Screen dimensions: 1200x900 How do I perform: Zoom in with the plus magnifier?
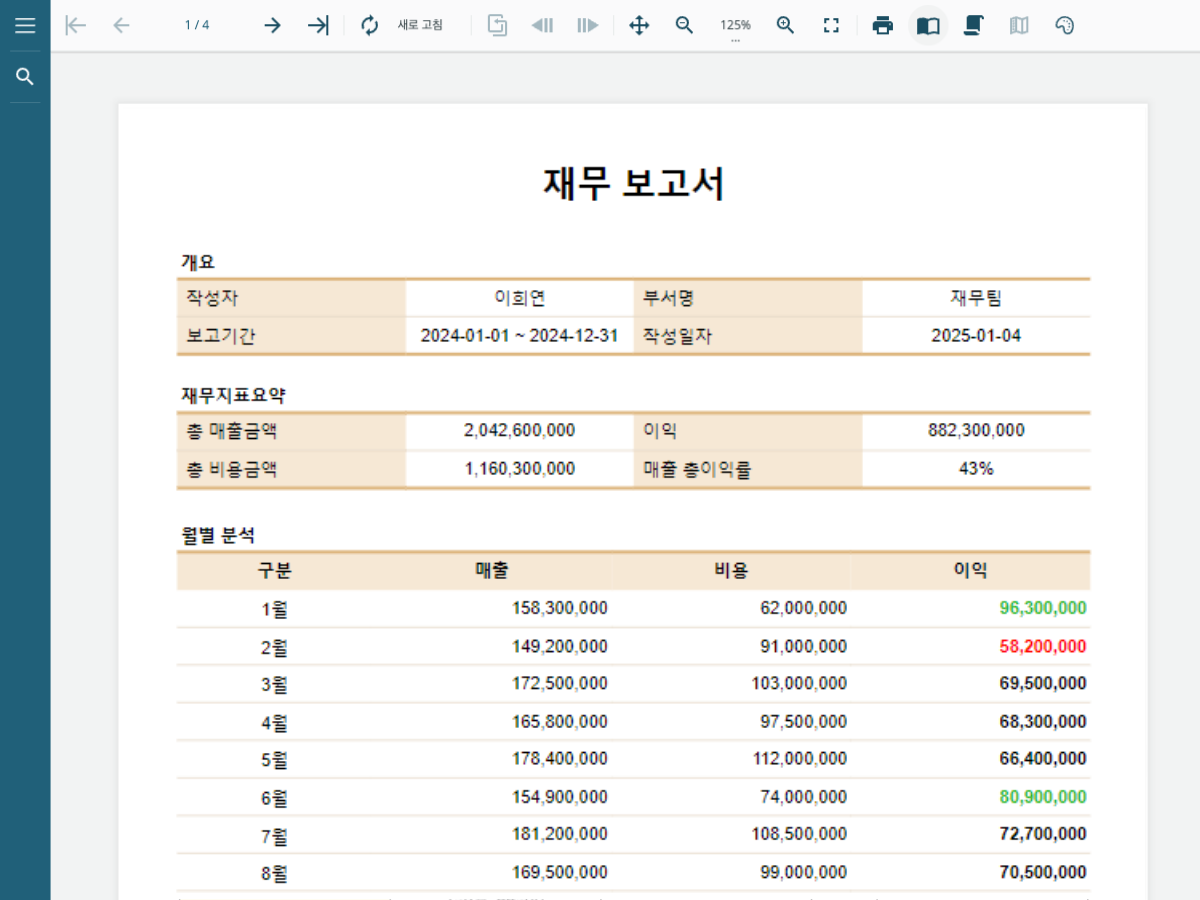click(x=786, y=26)
